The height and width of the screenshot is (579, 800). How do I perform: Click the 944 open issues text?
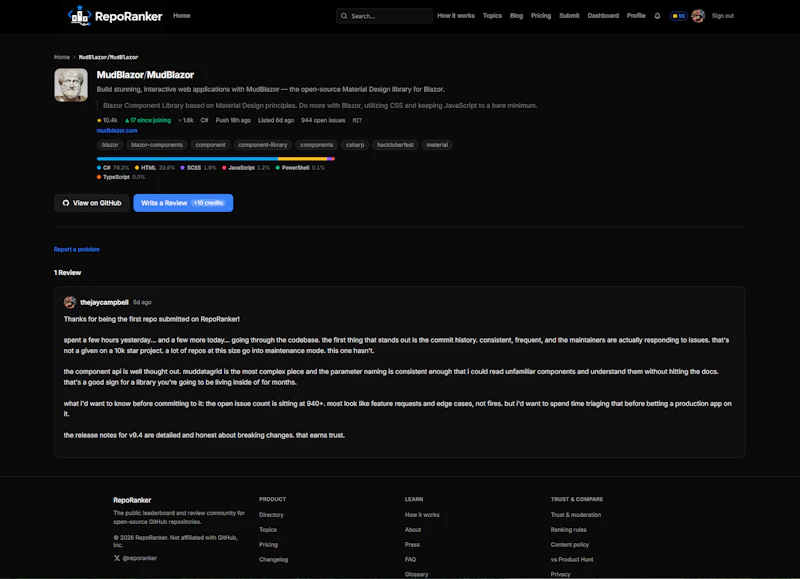[x=323, y=120]
